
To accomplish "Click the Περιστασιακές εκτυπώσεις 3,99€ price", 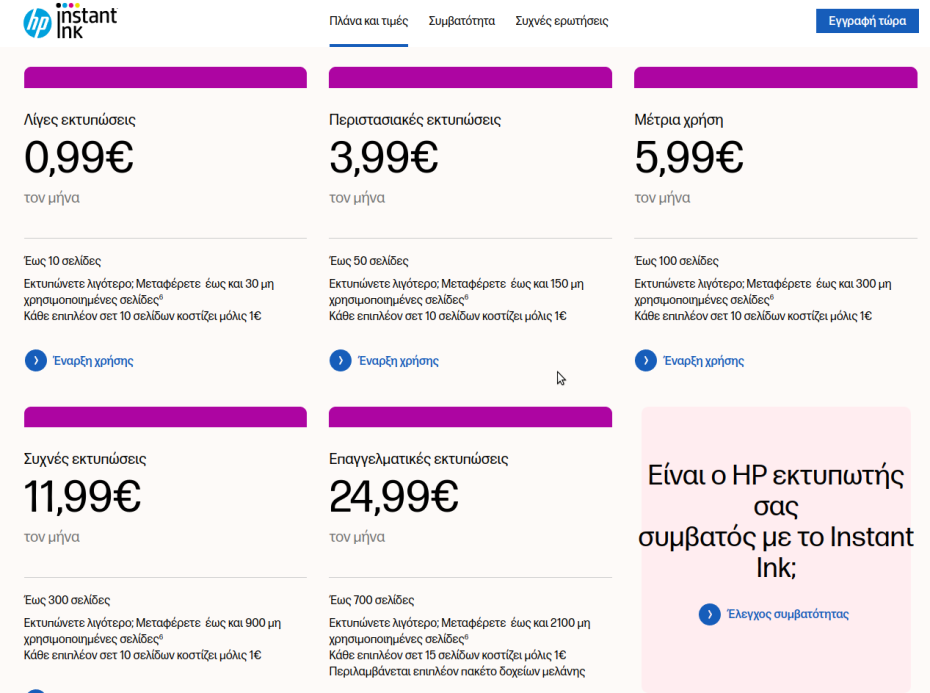I will [384, 157].
